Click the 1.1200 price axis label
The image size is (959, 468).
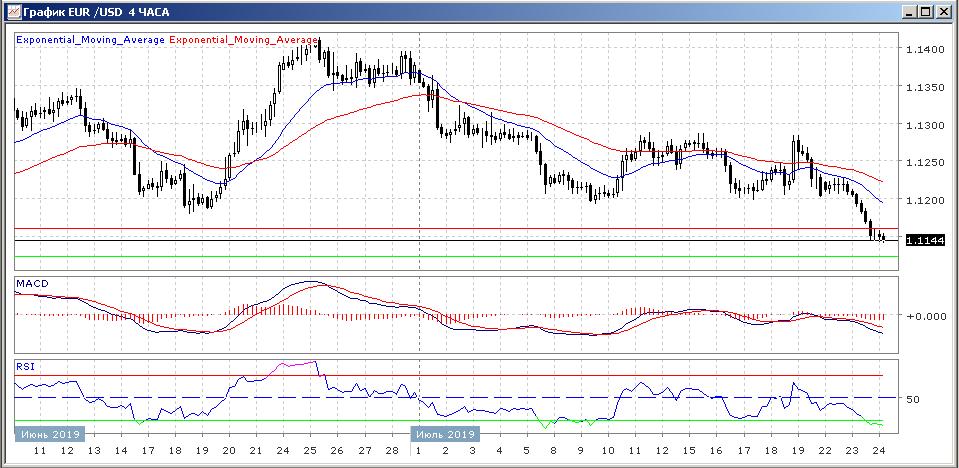925,200
